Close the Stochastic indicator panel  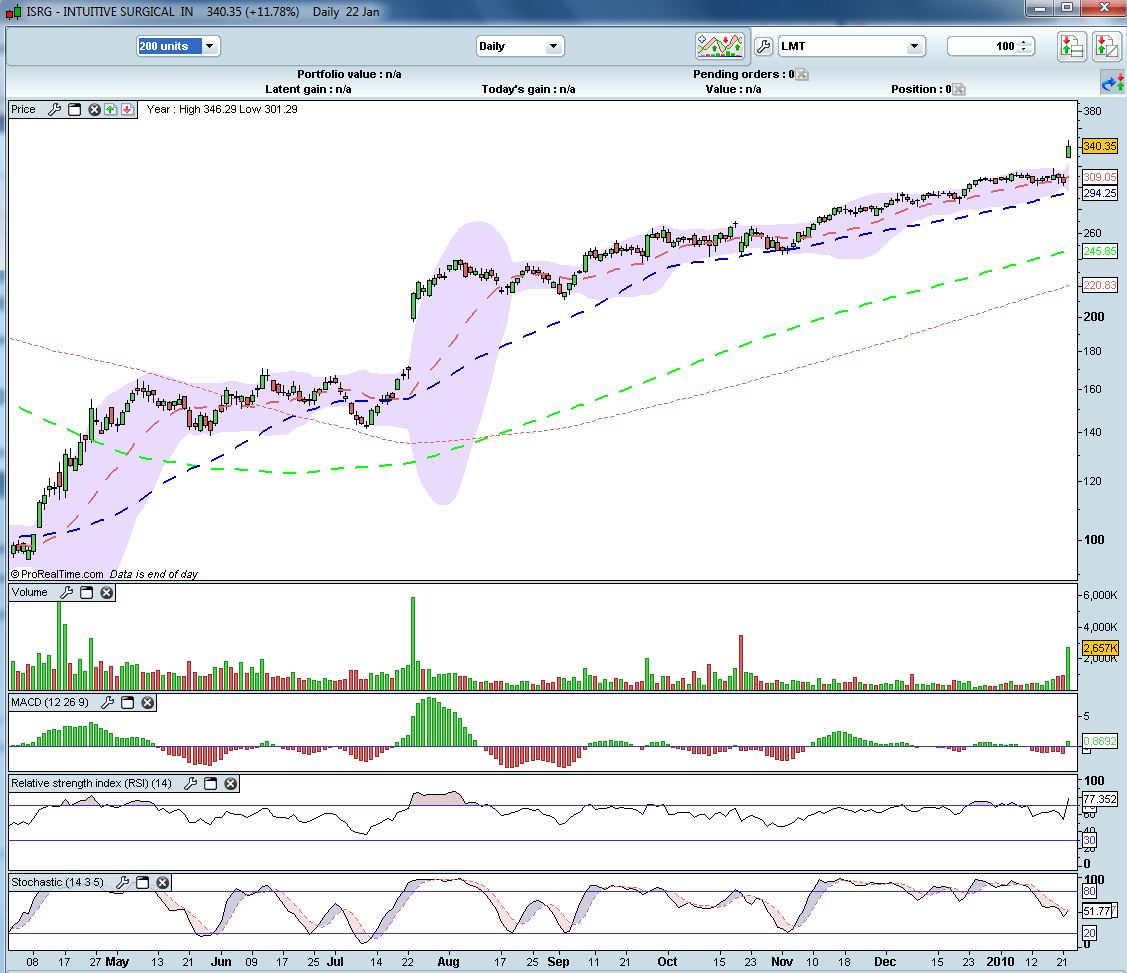click(162, 882)
